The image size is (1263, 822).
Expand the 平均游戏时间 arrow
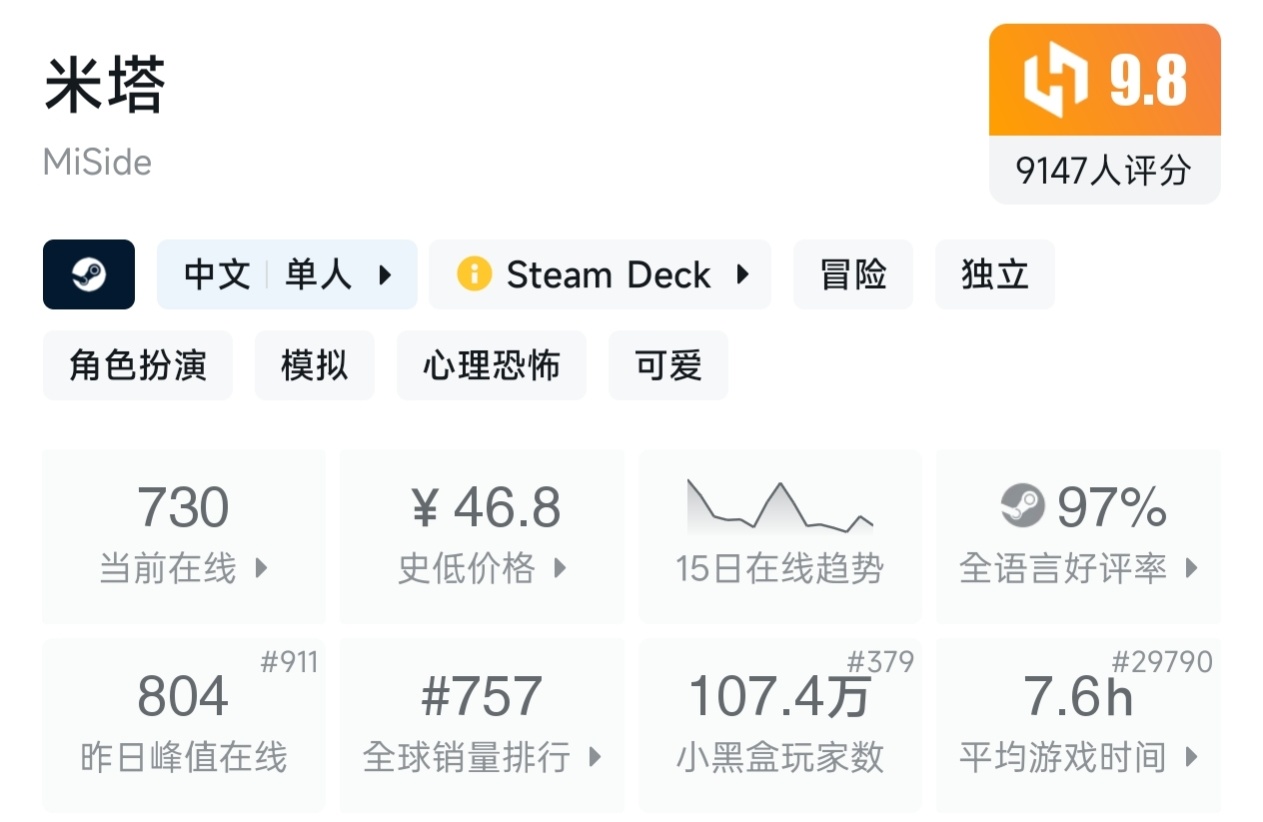click(1191, 757)
